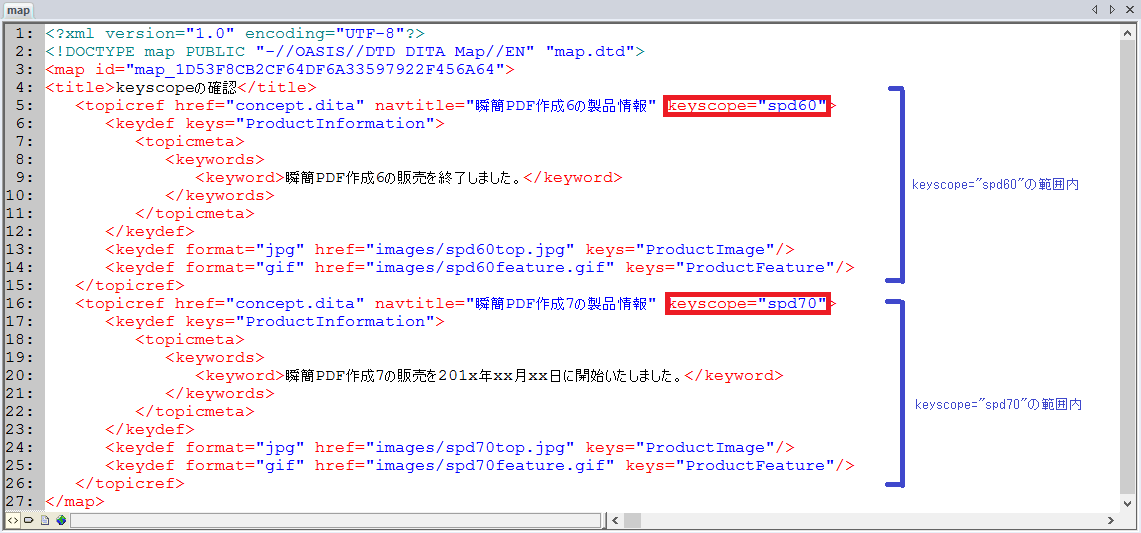Click keyword text about 瞬簡PDF作成7 sales start

click(485, 376)
